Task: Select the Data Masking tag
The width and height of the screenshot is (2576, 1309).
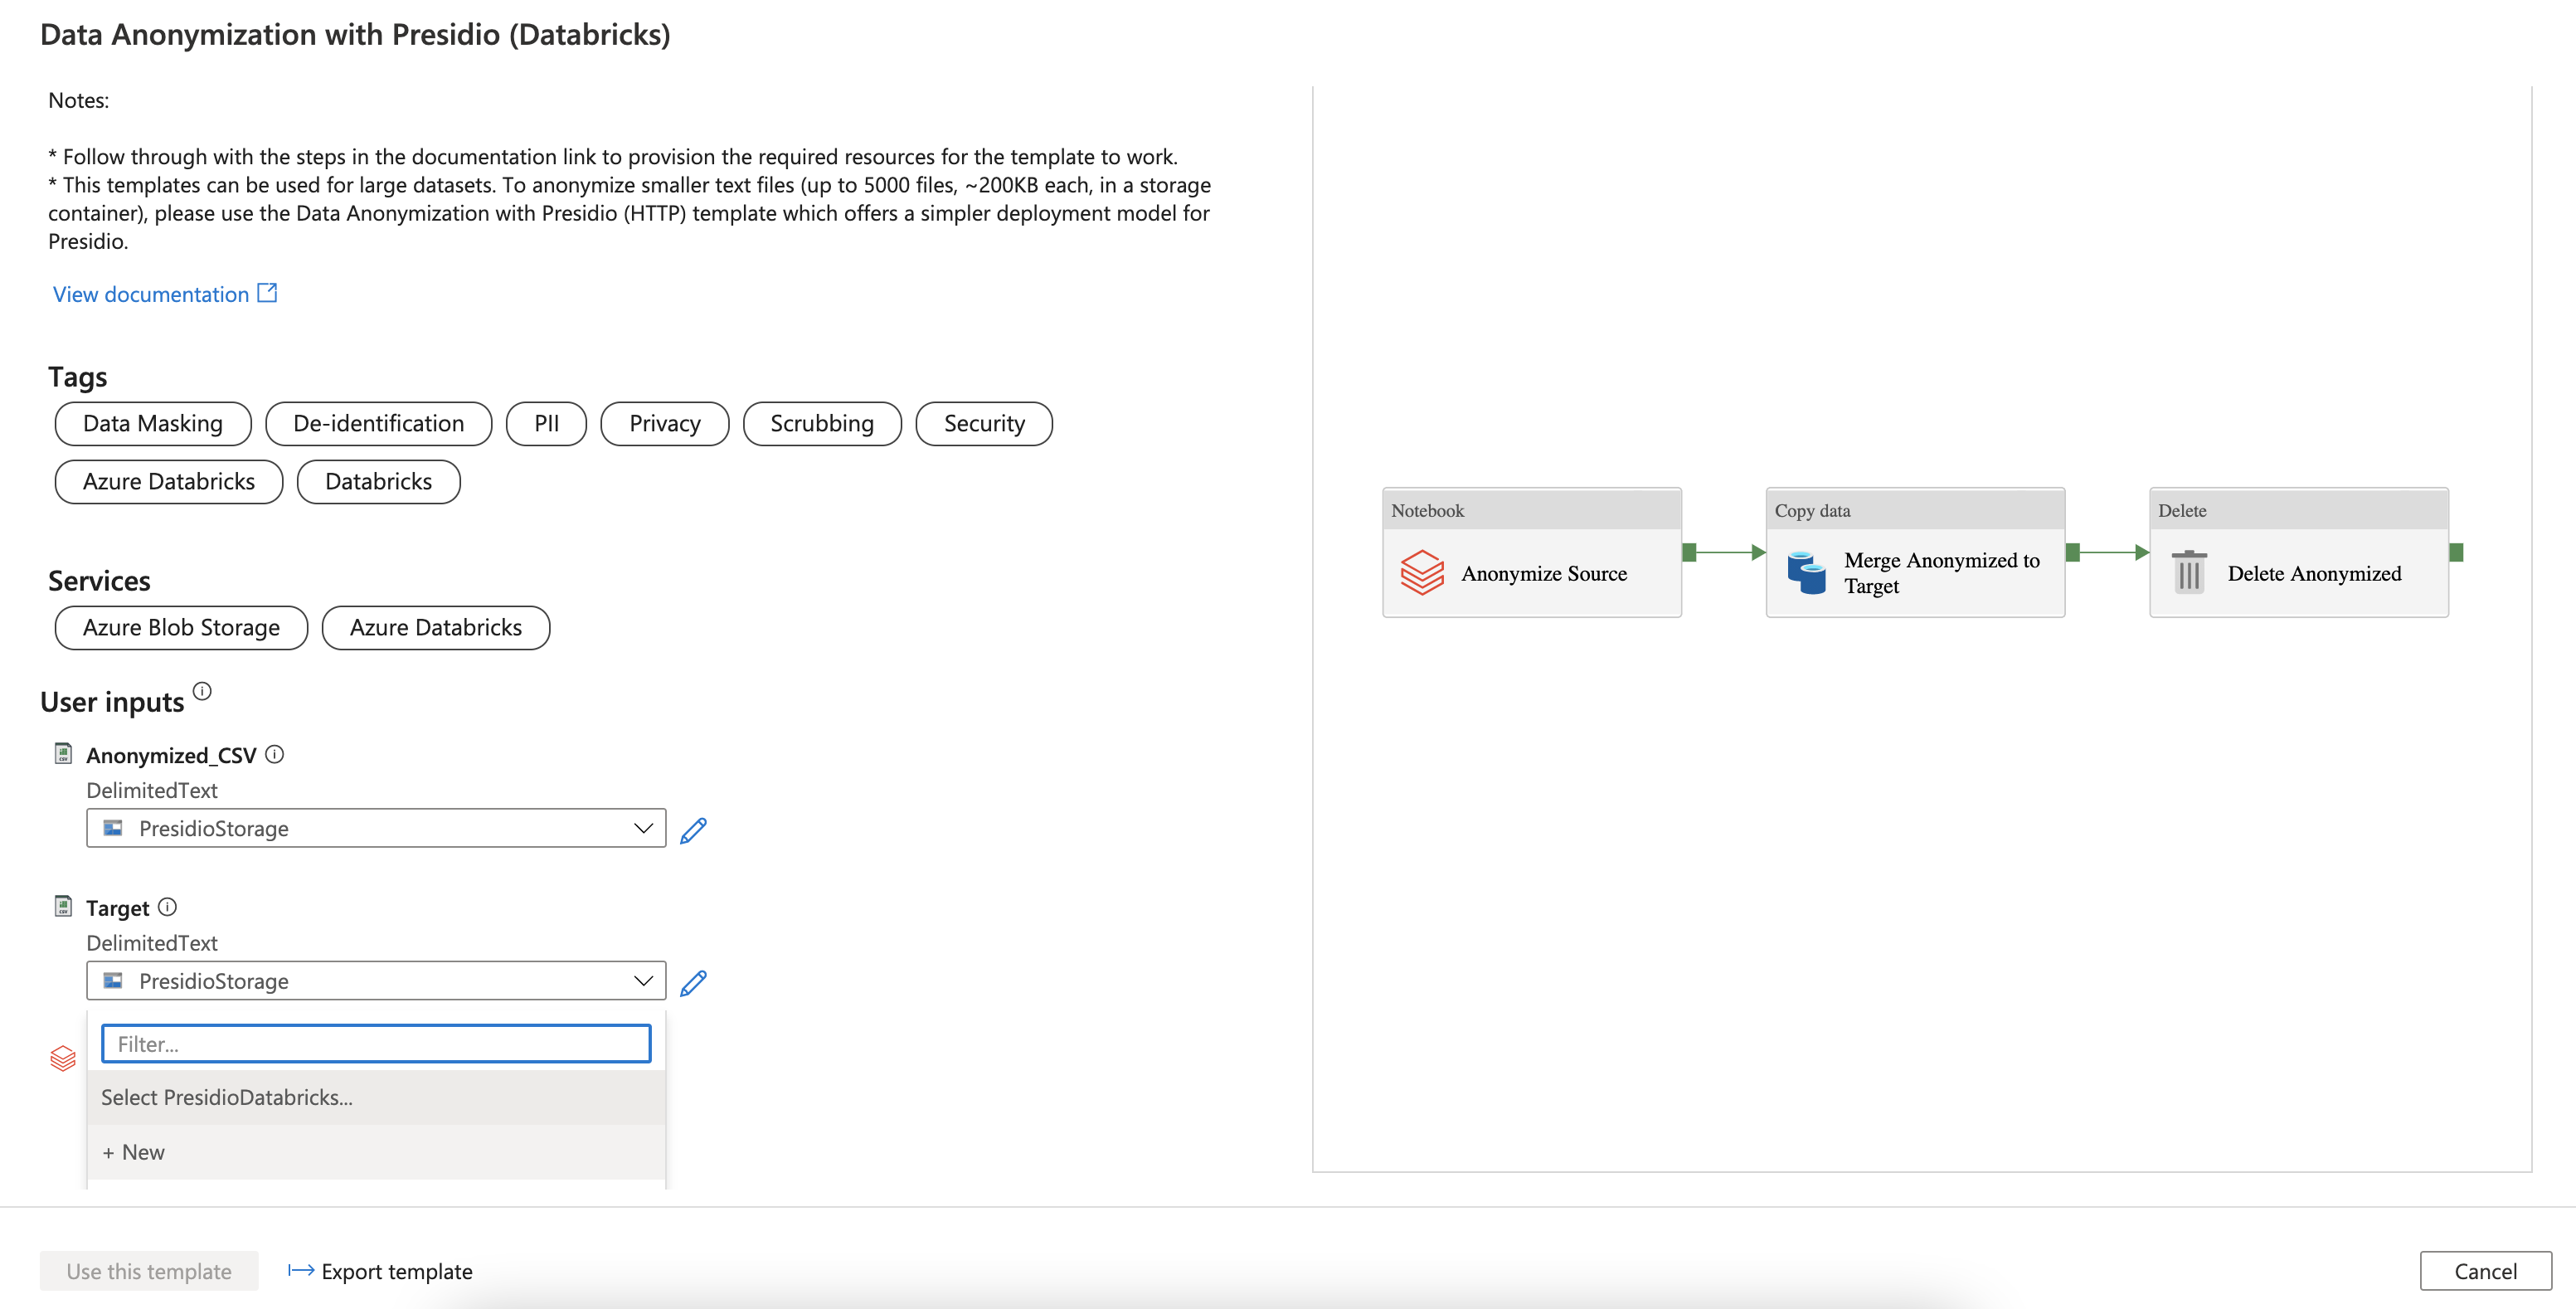Action: [153, 423]
